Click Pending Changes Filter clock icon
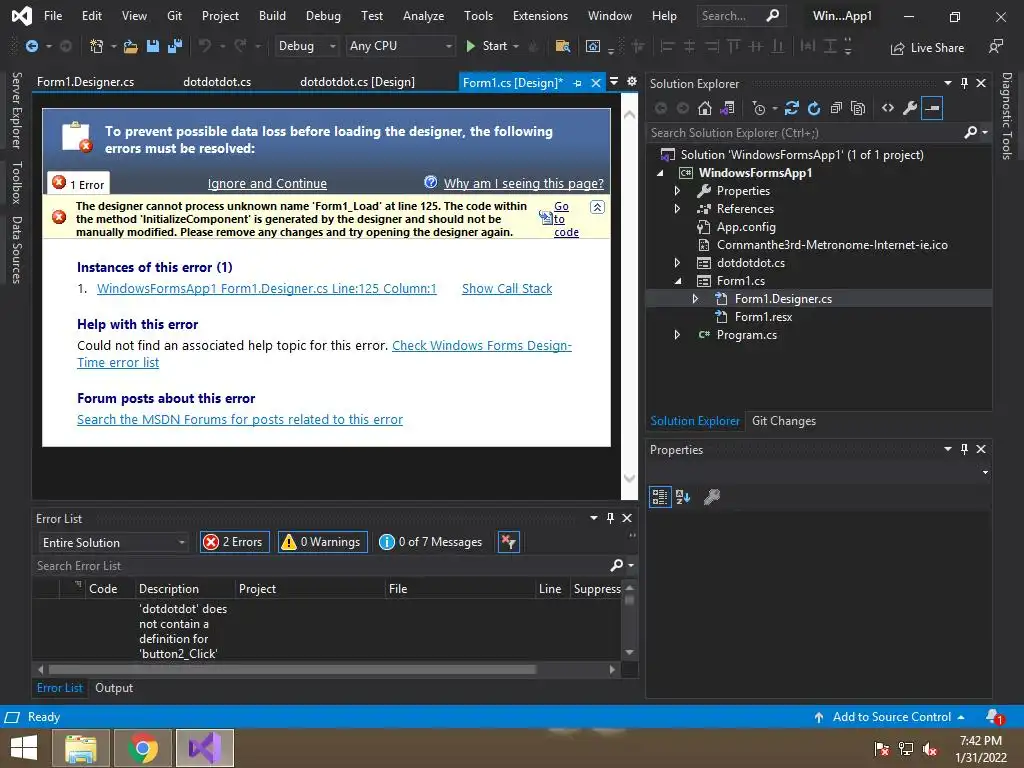Image resolution: width=1024 pixels, height=768 pixels. pyautogui.click(x=759, y=108)
